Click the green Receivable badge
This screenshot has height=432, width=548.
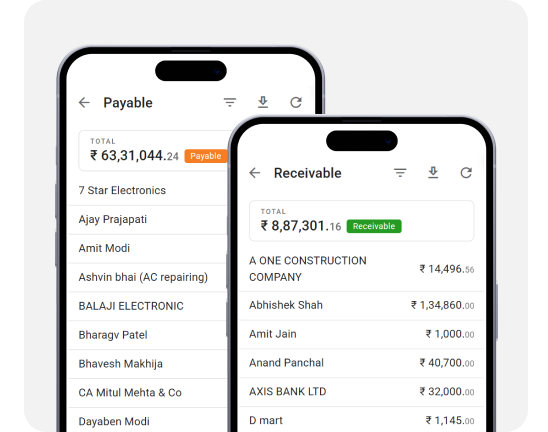374,226
